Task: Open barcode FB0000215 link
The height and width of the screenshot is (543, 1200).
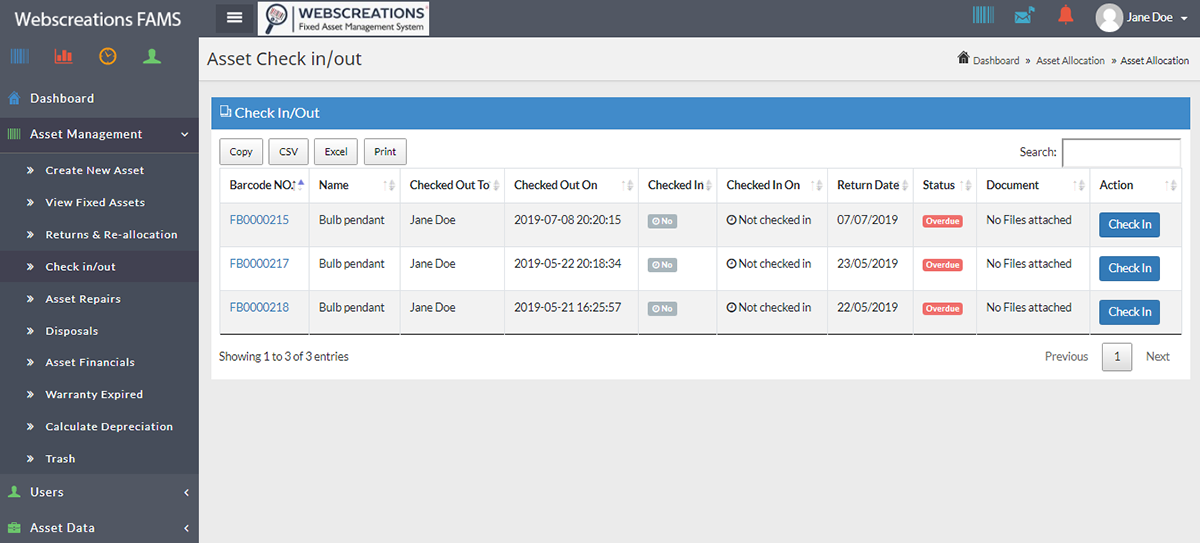Action: click(259, 220)
